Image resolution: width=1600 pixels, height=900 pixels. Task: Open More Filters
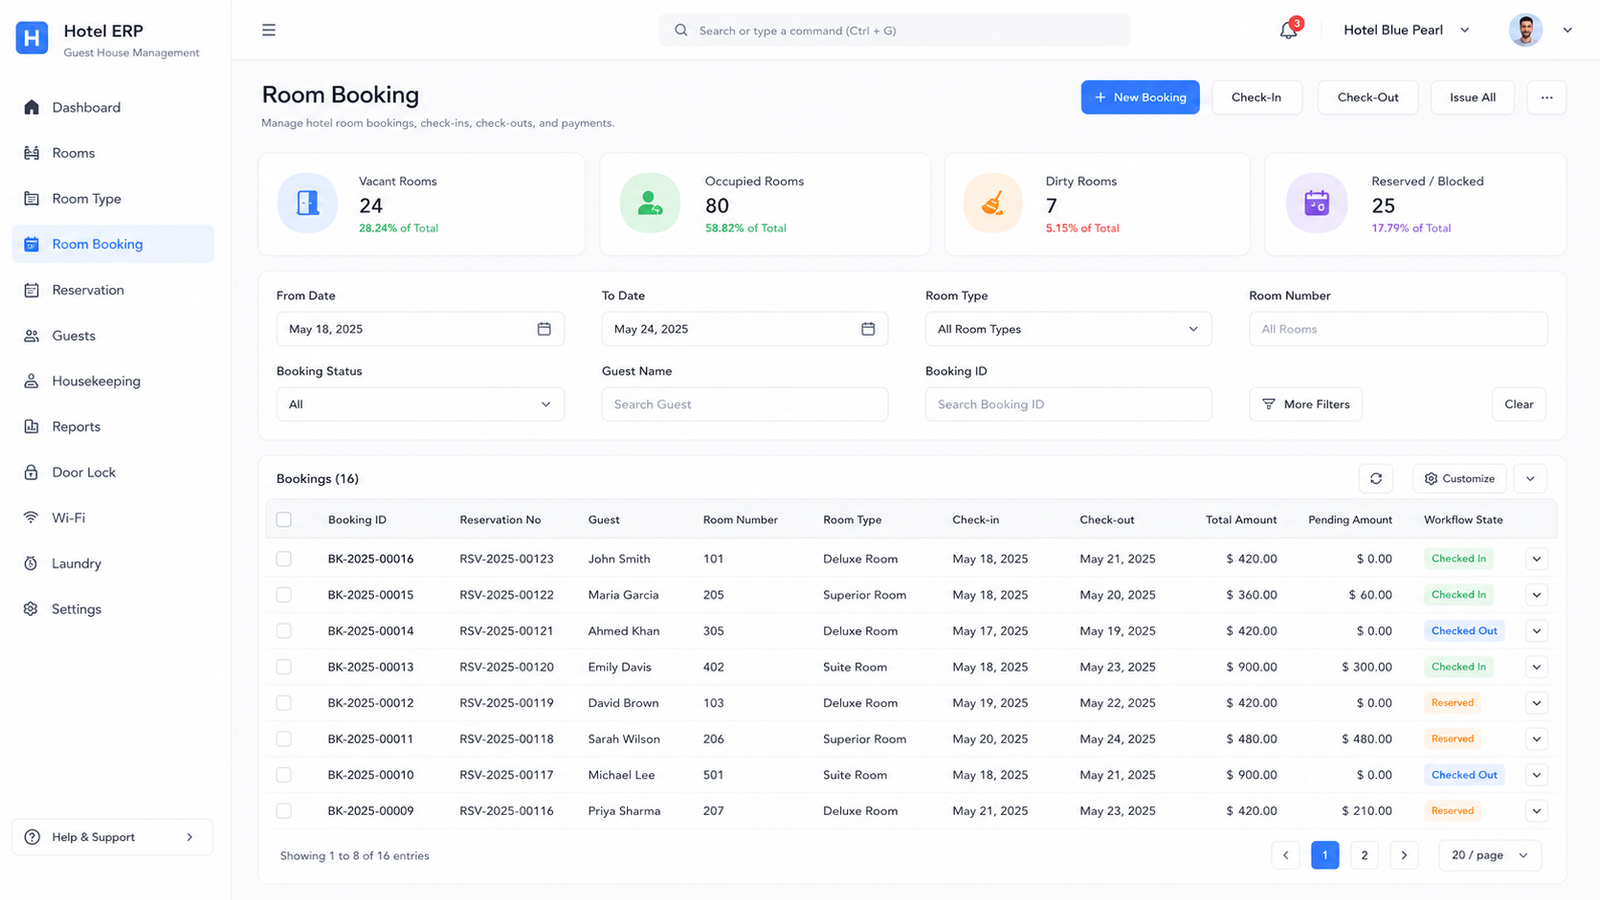point(1305,404)
